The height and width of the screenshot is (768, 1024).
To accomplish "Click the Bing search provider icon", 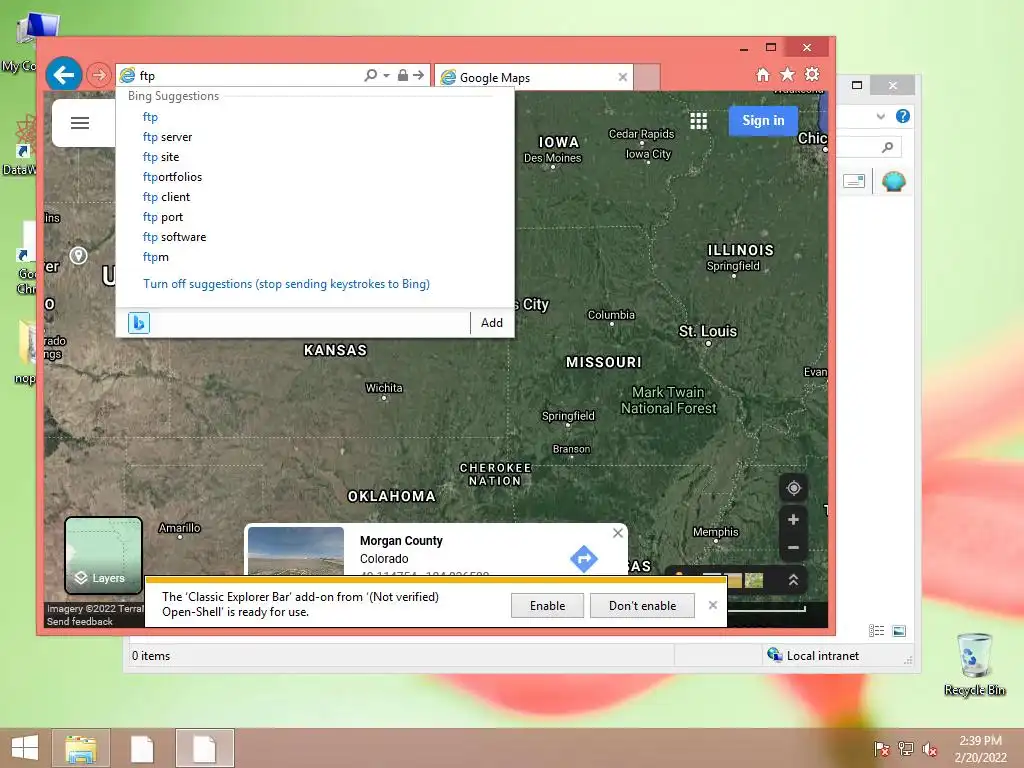I will pyautogui.click(x=138, y=323).
